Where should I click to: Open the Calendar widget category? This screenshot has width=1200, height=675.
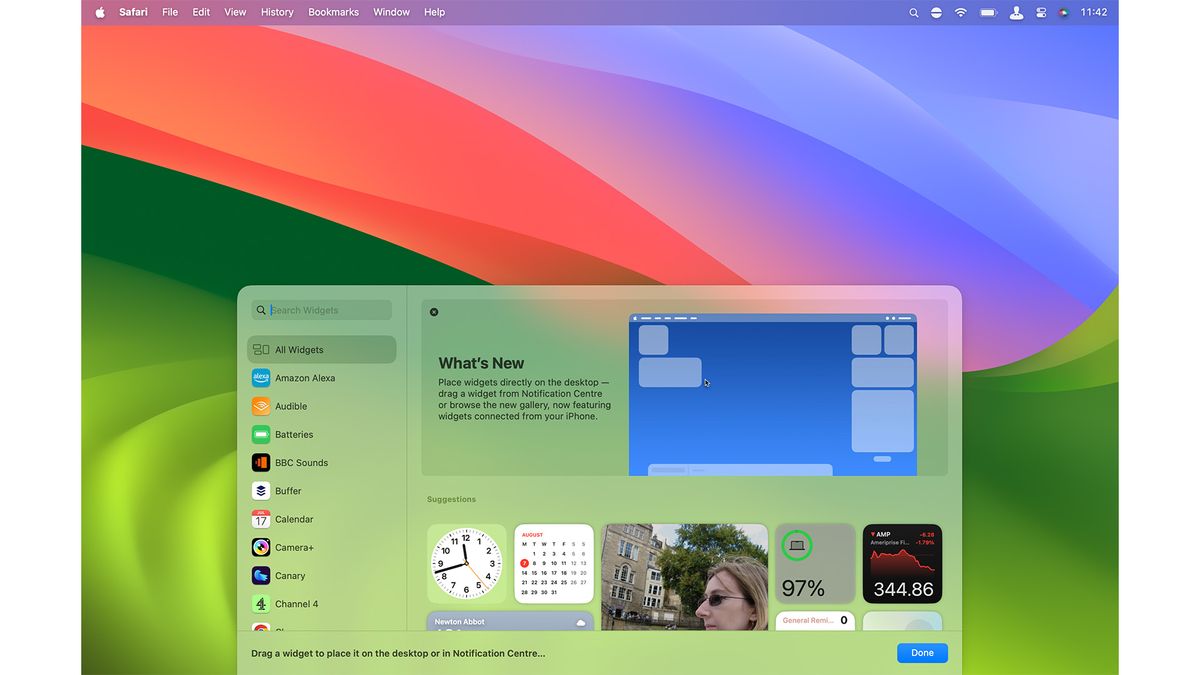pyautogui.click(x=295, y=519)
